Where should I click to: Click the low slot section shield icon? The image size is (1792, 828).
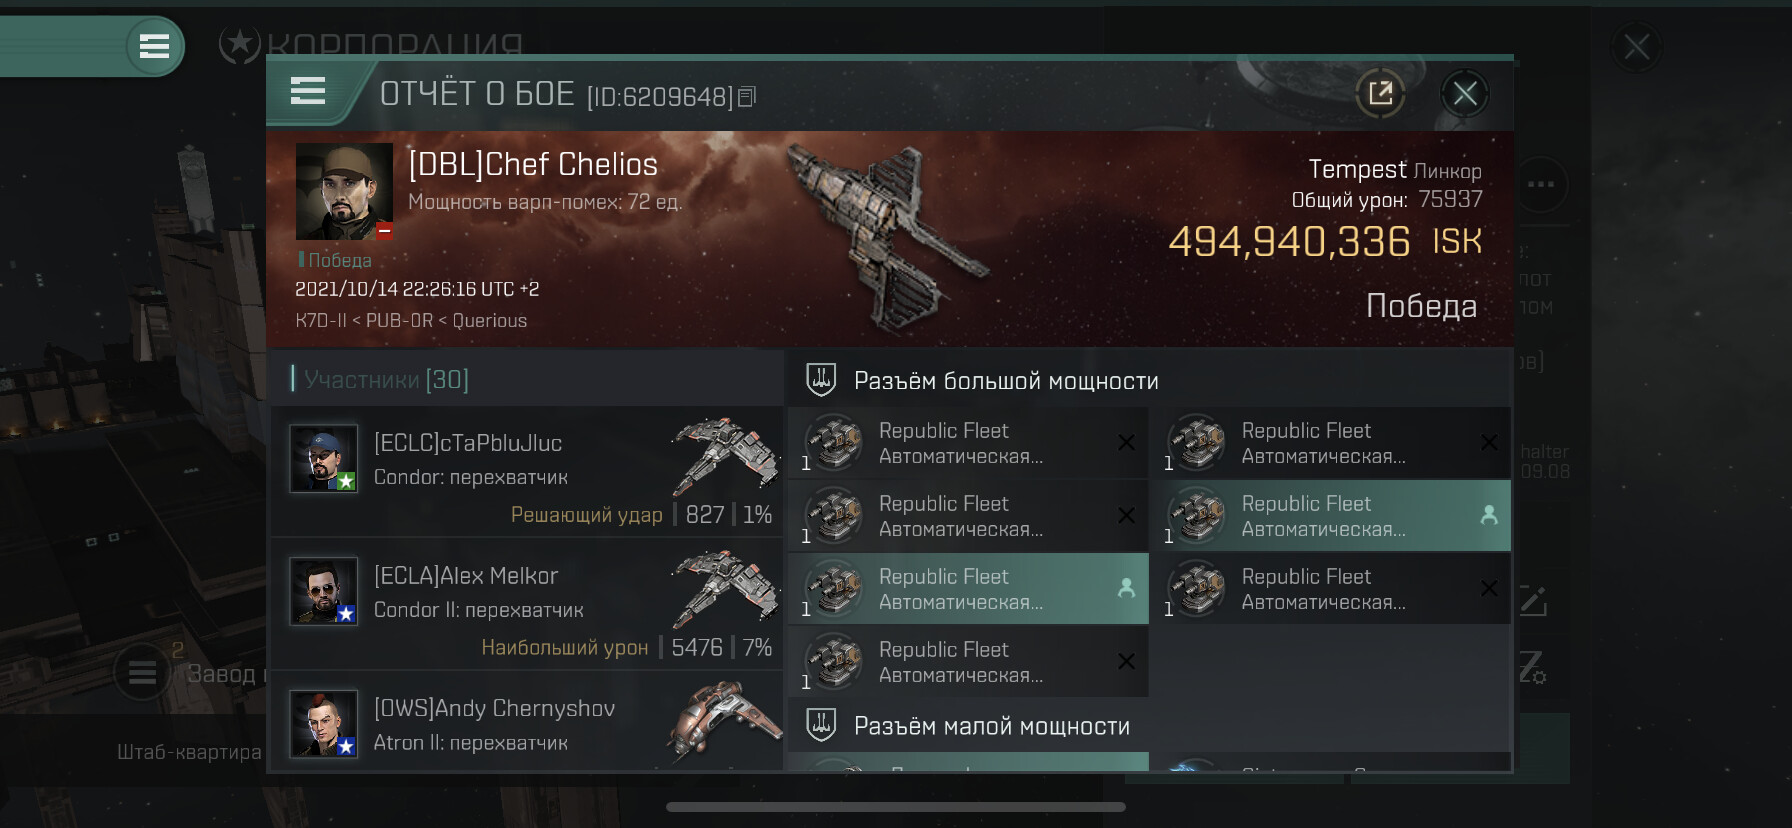pyautogui.click(x=821, y=725)
